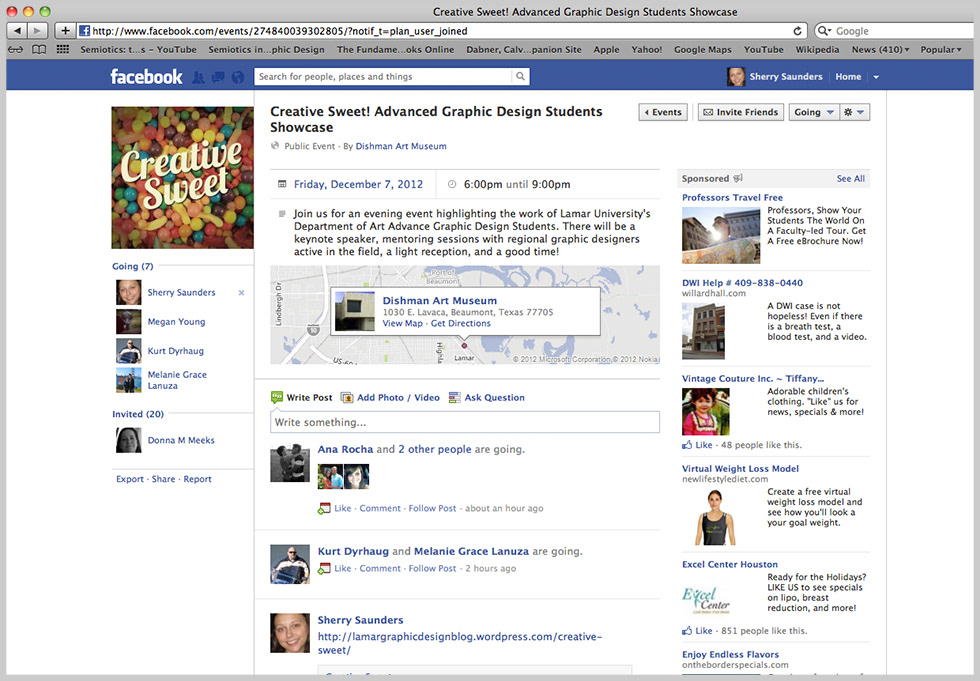Click the Facebook search field
The width and height of the screenshot is (980, 681).
click(x=382, y=76)
